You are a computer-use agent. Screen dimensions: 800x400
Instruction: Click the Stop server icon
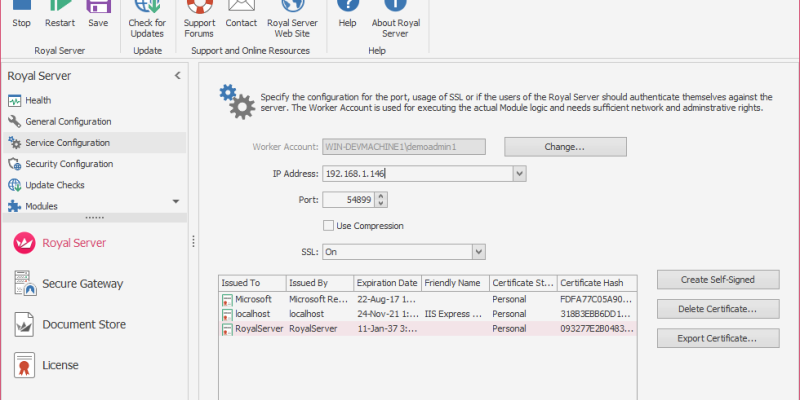tap(21, 8)
